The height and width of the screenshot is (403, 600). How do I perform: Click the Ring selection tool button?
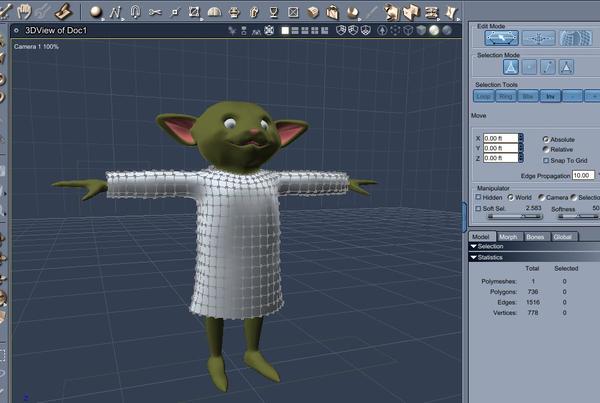pyautogui.click(x=506, y=96)
